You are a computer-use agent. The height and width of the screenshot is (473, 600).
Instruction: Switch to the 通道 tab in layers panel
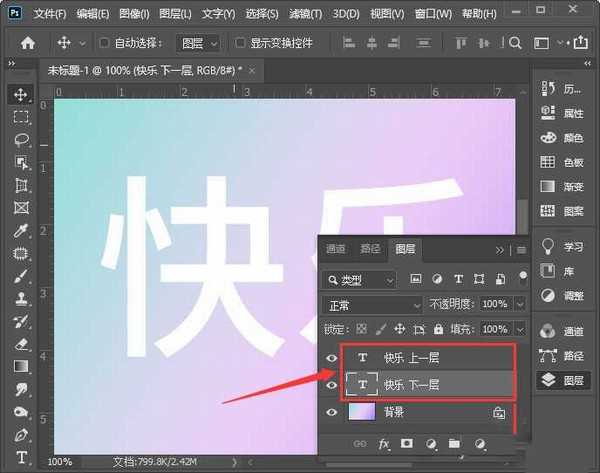coord(336,249)
